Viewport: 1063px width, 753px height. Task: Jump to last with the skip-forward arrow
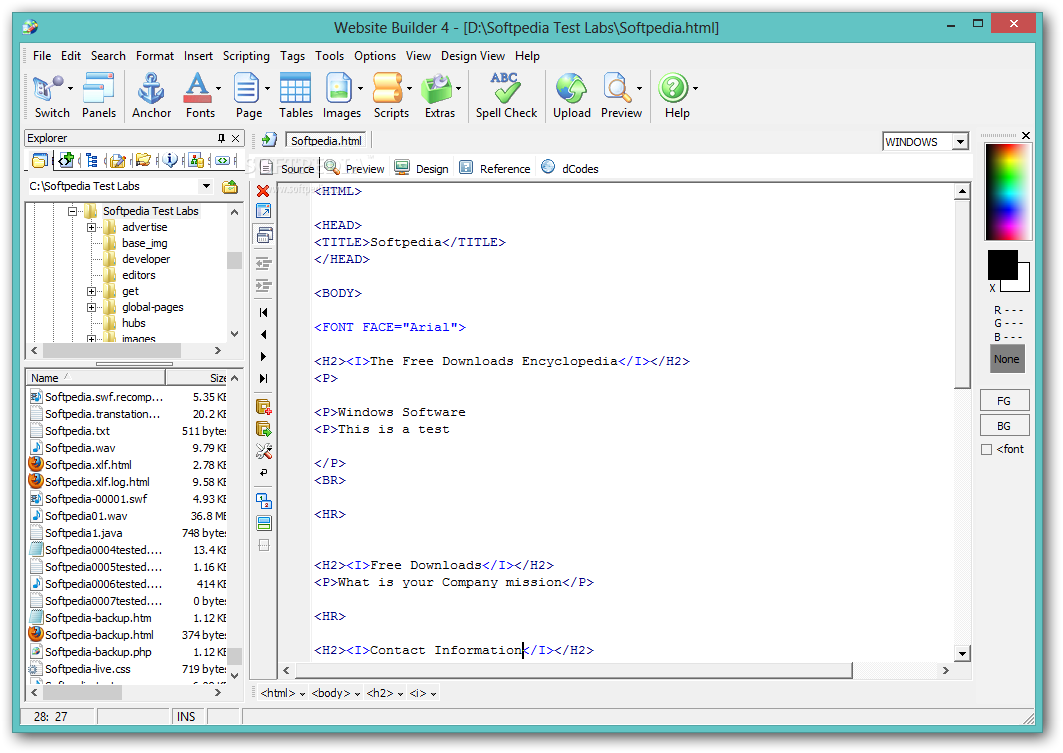(x=263, y=378)
